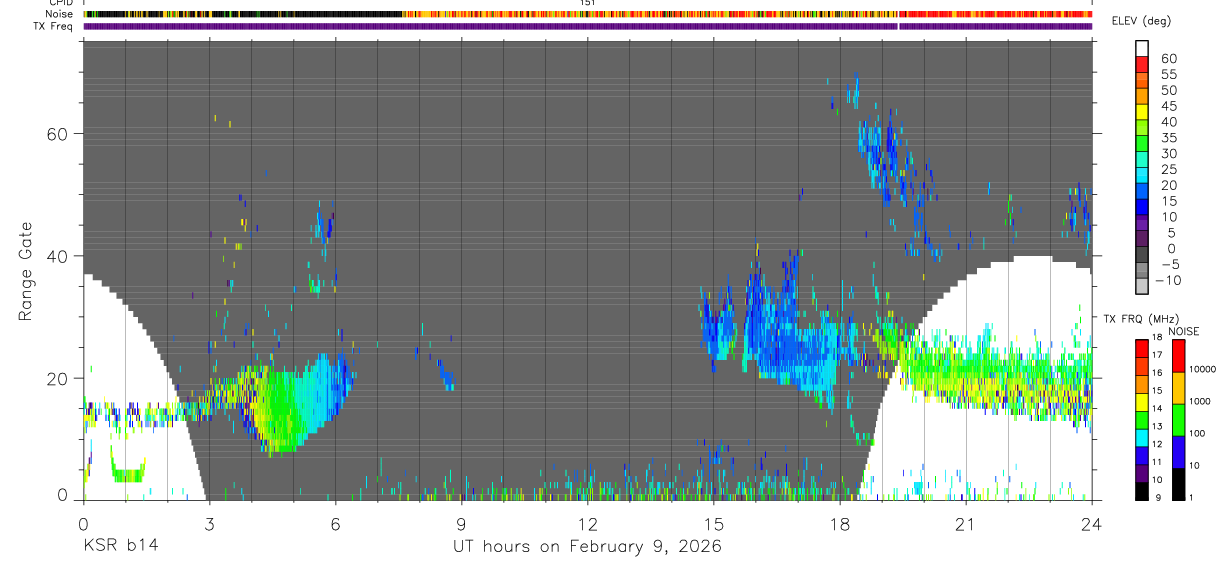Select the 'KSR b14' radar beam label
1228x567 pixels.
(x=120, y=546)
